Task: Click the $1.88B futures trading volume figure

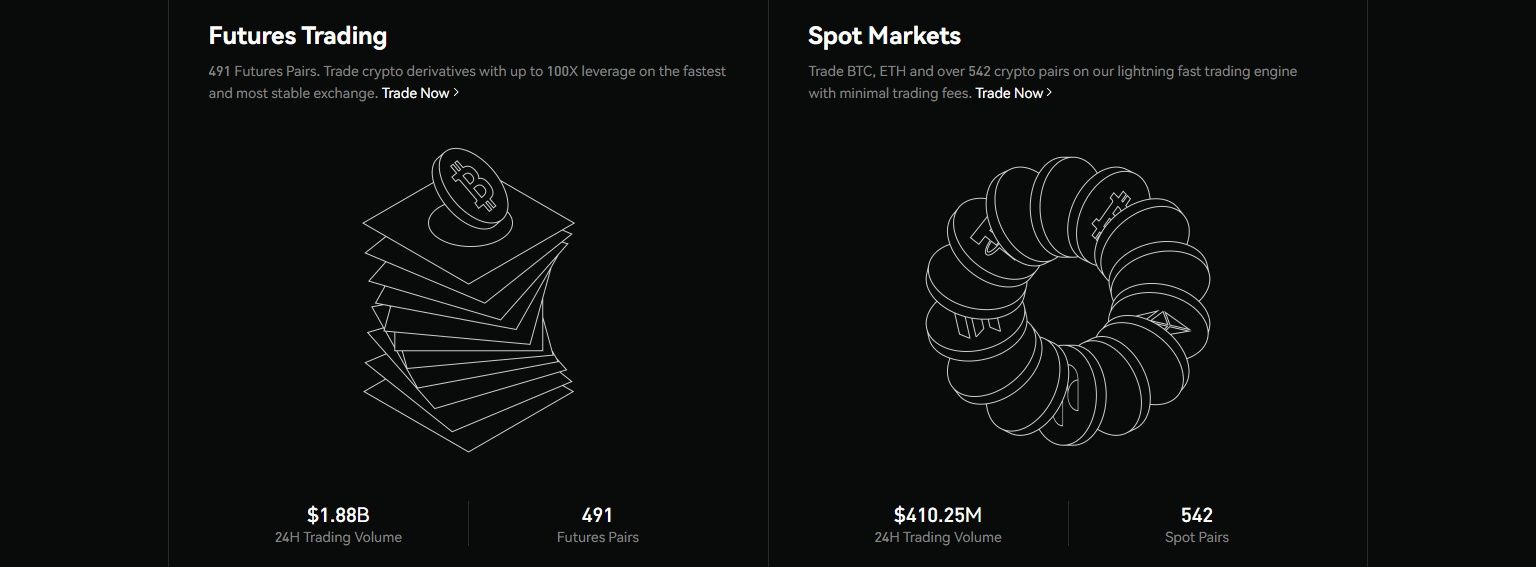Action: pos(338,515)
